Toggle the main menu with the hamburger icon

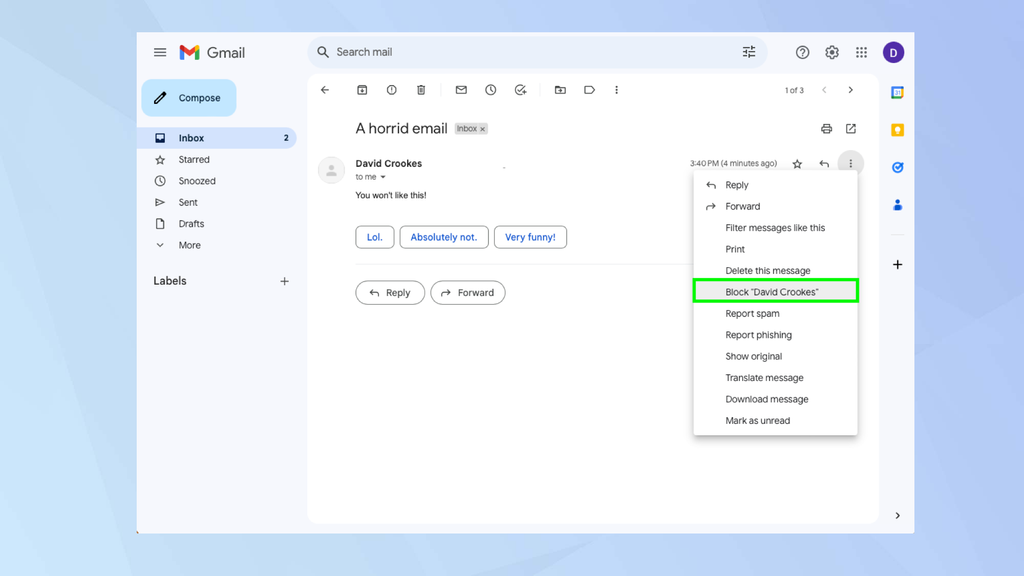[x=160, y=52]
